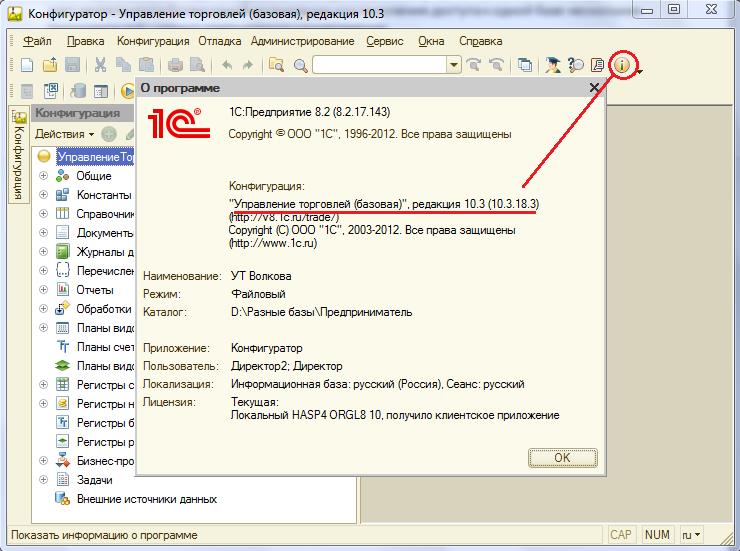Image resolution: width=740 pixels, height=551 pixels.
Task: Open the Syntax helper graduate icon
Action: coord(553,65)
